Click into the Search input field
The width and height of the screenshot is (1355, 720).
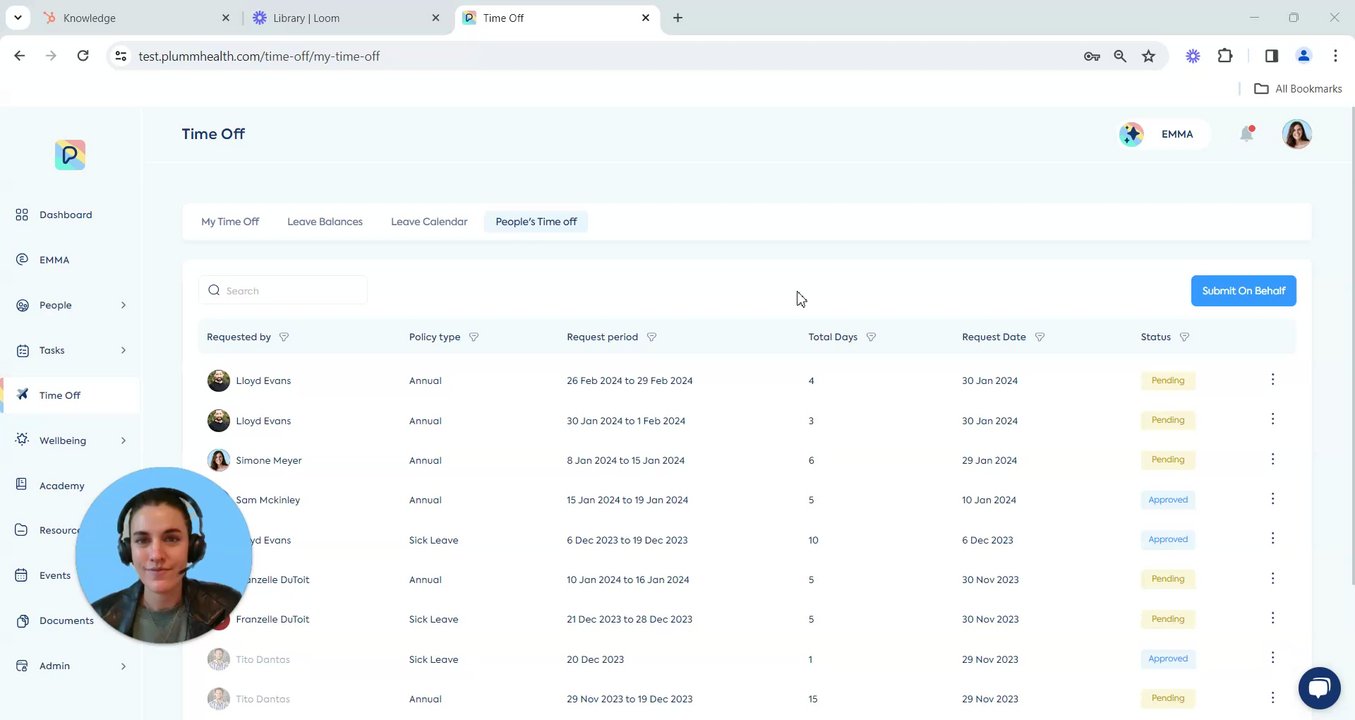pyautogui.click(x=283, y=291)
